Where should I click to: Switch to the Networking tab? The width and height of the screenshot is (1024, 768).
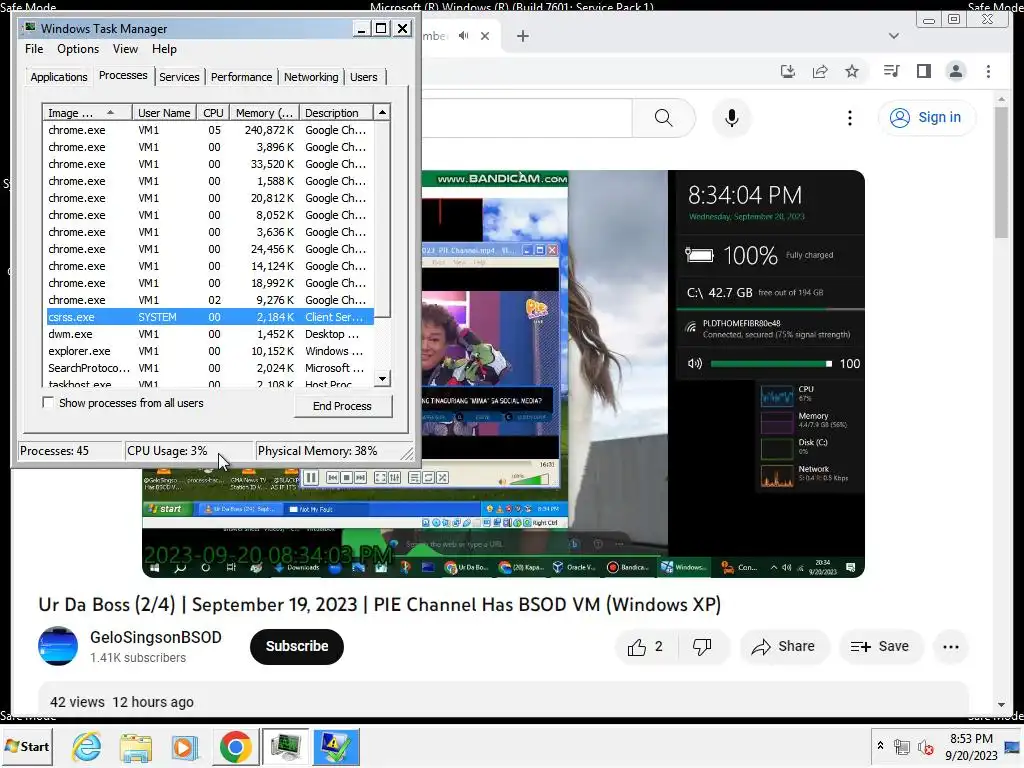pos(311,77)
